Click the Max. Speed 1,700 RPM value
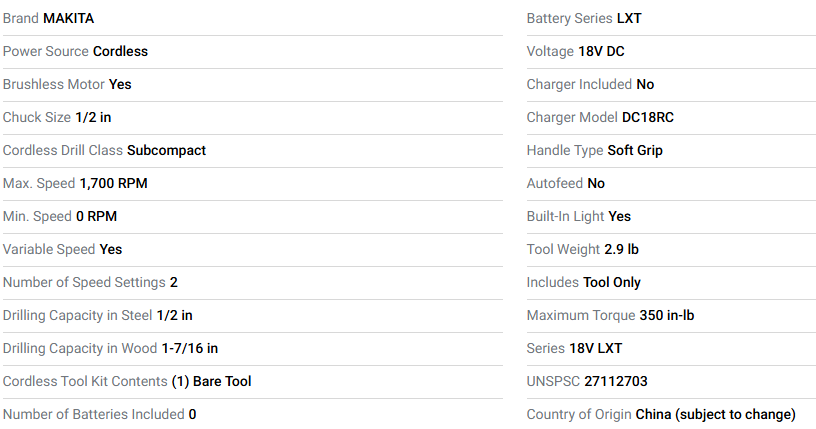 click(x=113, y=183)
